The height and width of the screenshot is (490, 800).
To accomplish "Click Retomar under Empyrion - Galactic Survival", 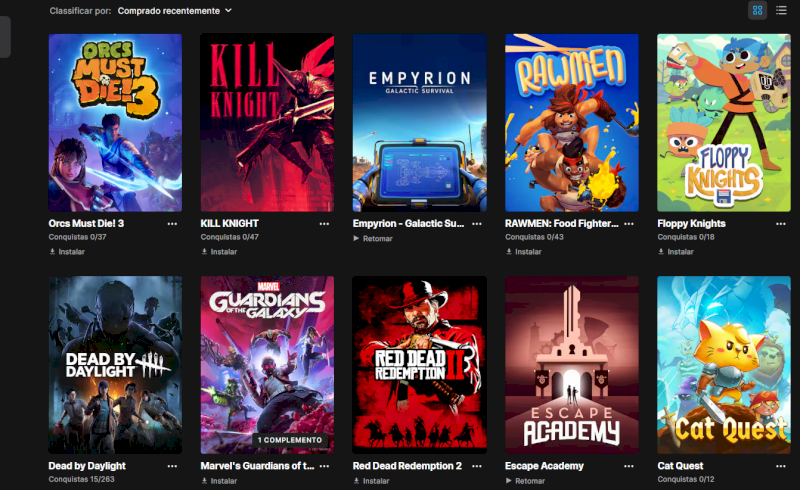I will (372, 238).
